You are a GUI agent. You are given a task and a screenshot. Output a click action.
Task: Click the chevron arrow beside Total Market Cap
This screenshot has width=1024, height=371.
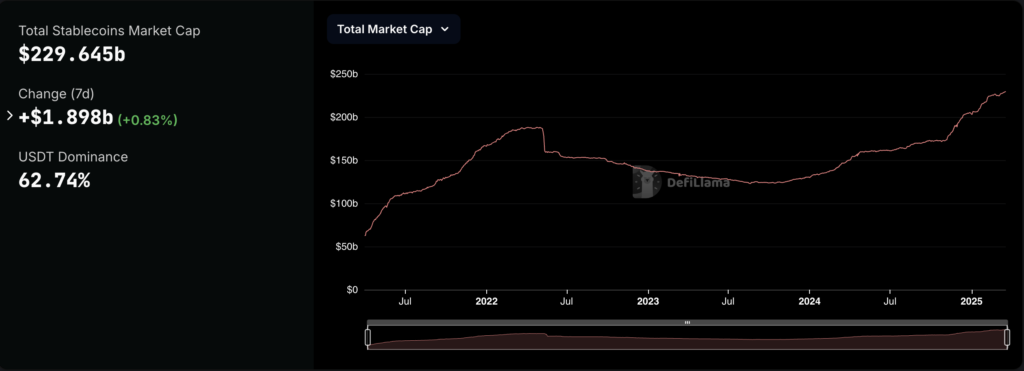(x=445, y=29)
